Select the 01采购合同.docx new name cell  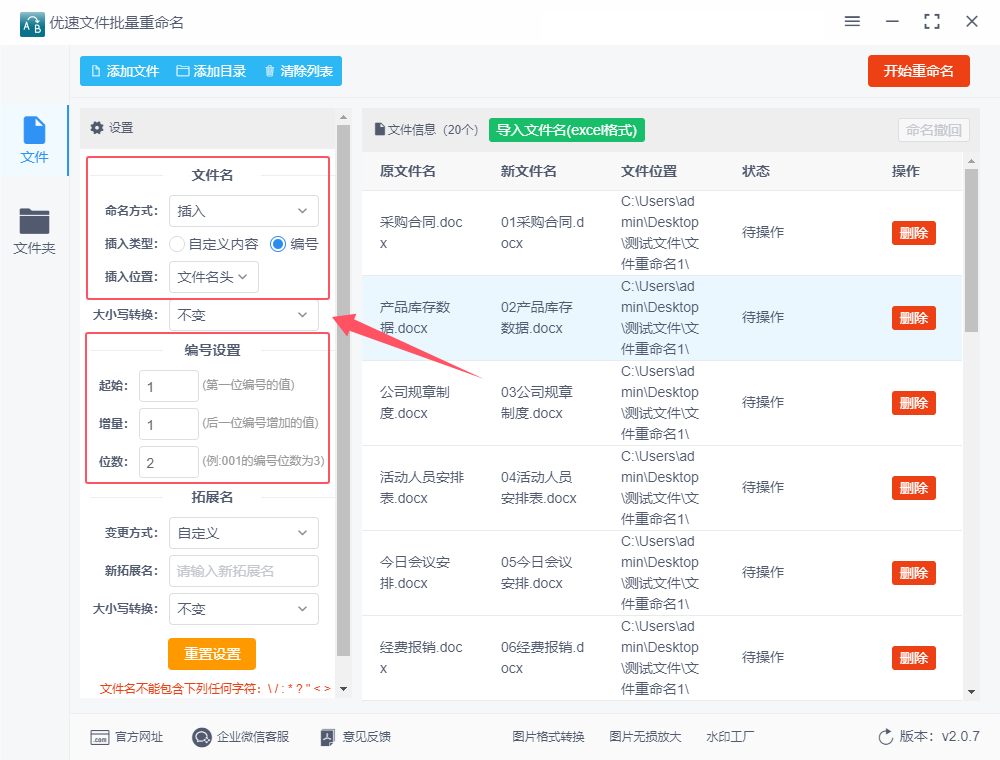point(542,233)
